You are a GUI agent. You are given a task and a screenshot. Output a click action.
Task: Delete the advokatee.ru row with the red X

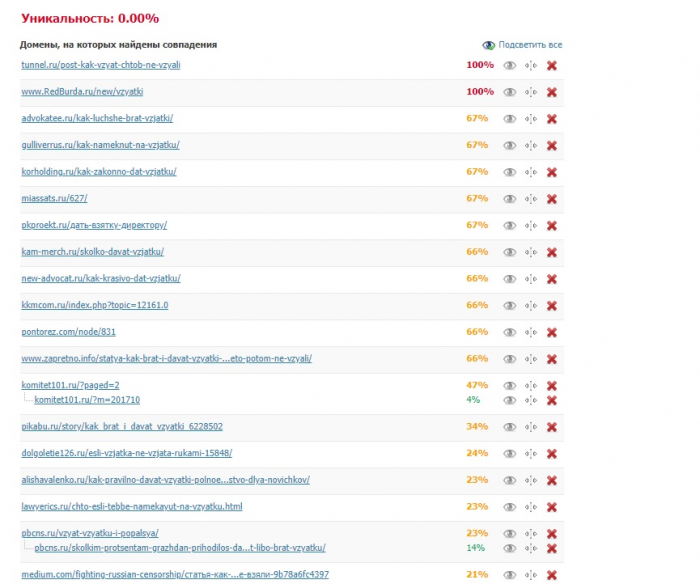click(552, 119)
